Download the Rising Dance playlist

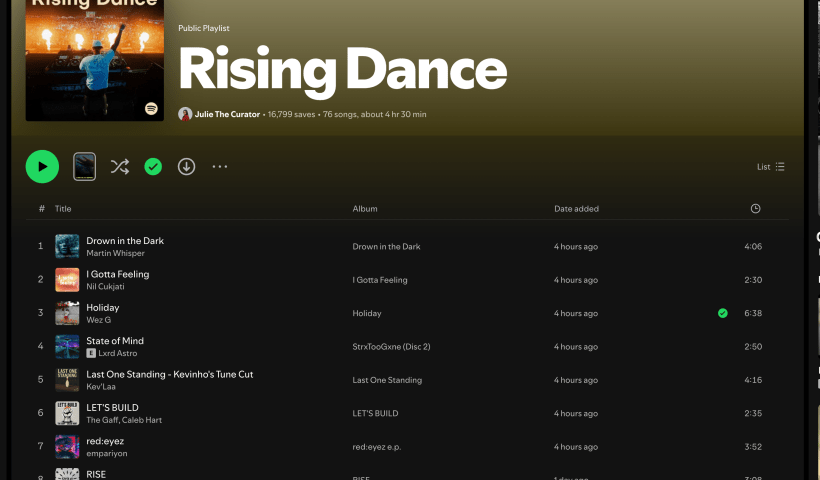click(186, 167)
